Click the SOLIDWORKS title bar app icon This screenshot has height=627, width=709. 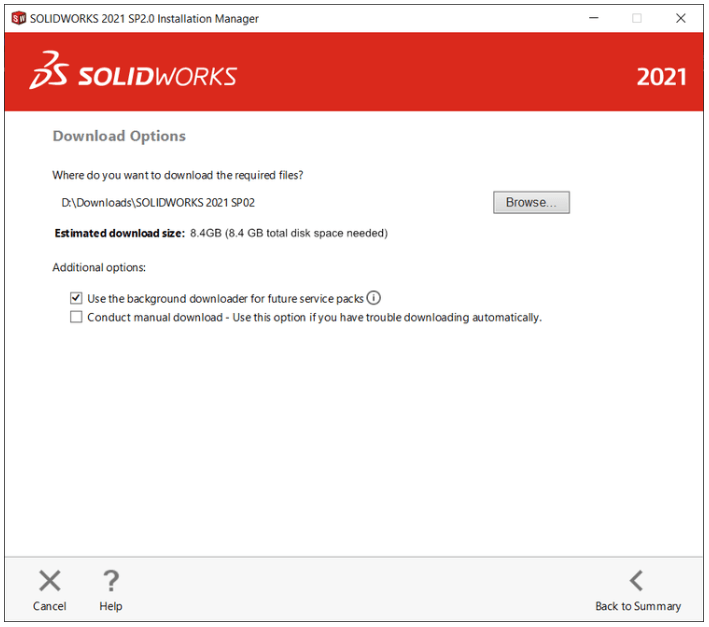click(19, 18)
